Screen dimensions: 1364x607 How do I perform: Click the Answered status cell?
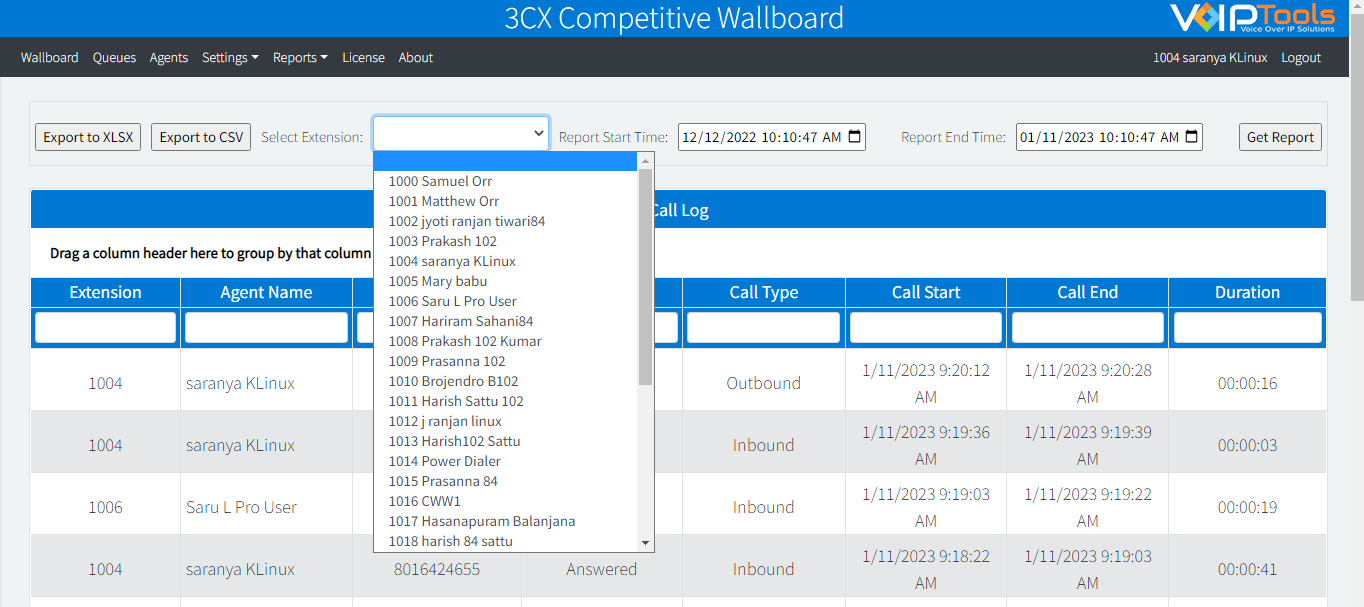tap(602, 569)
